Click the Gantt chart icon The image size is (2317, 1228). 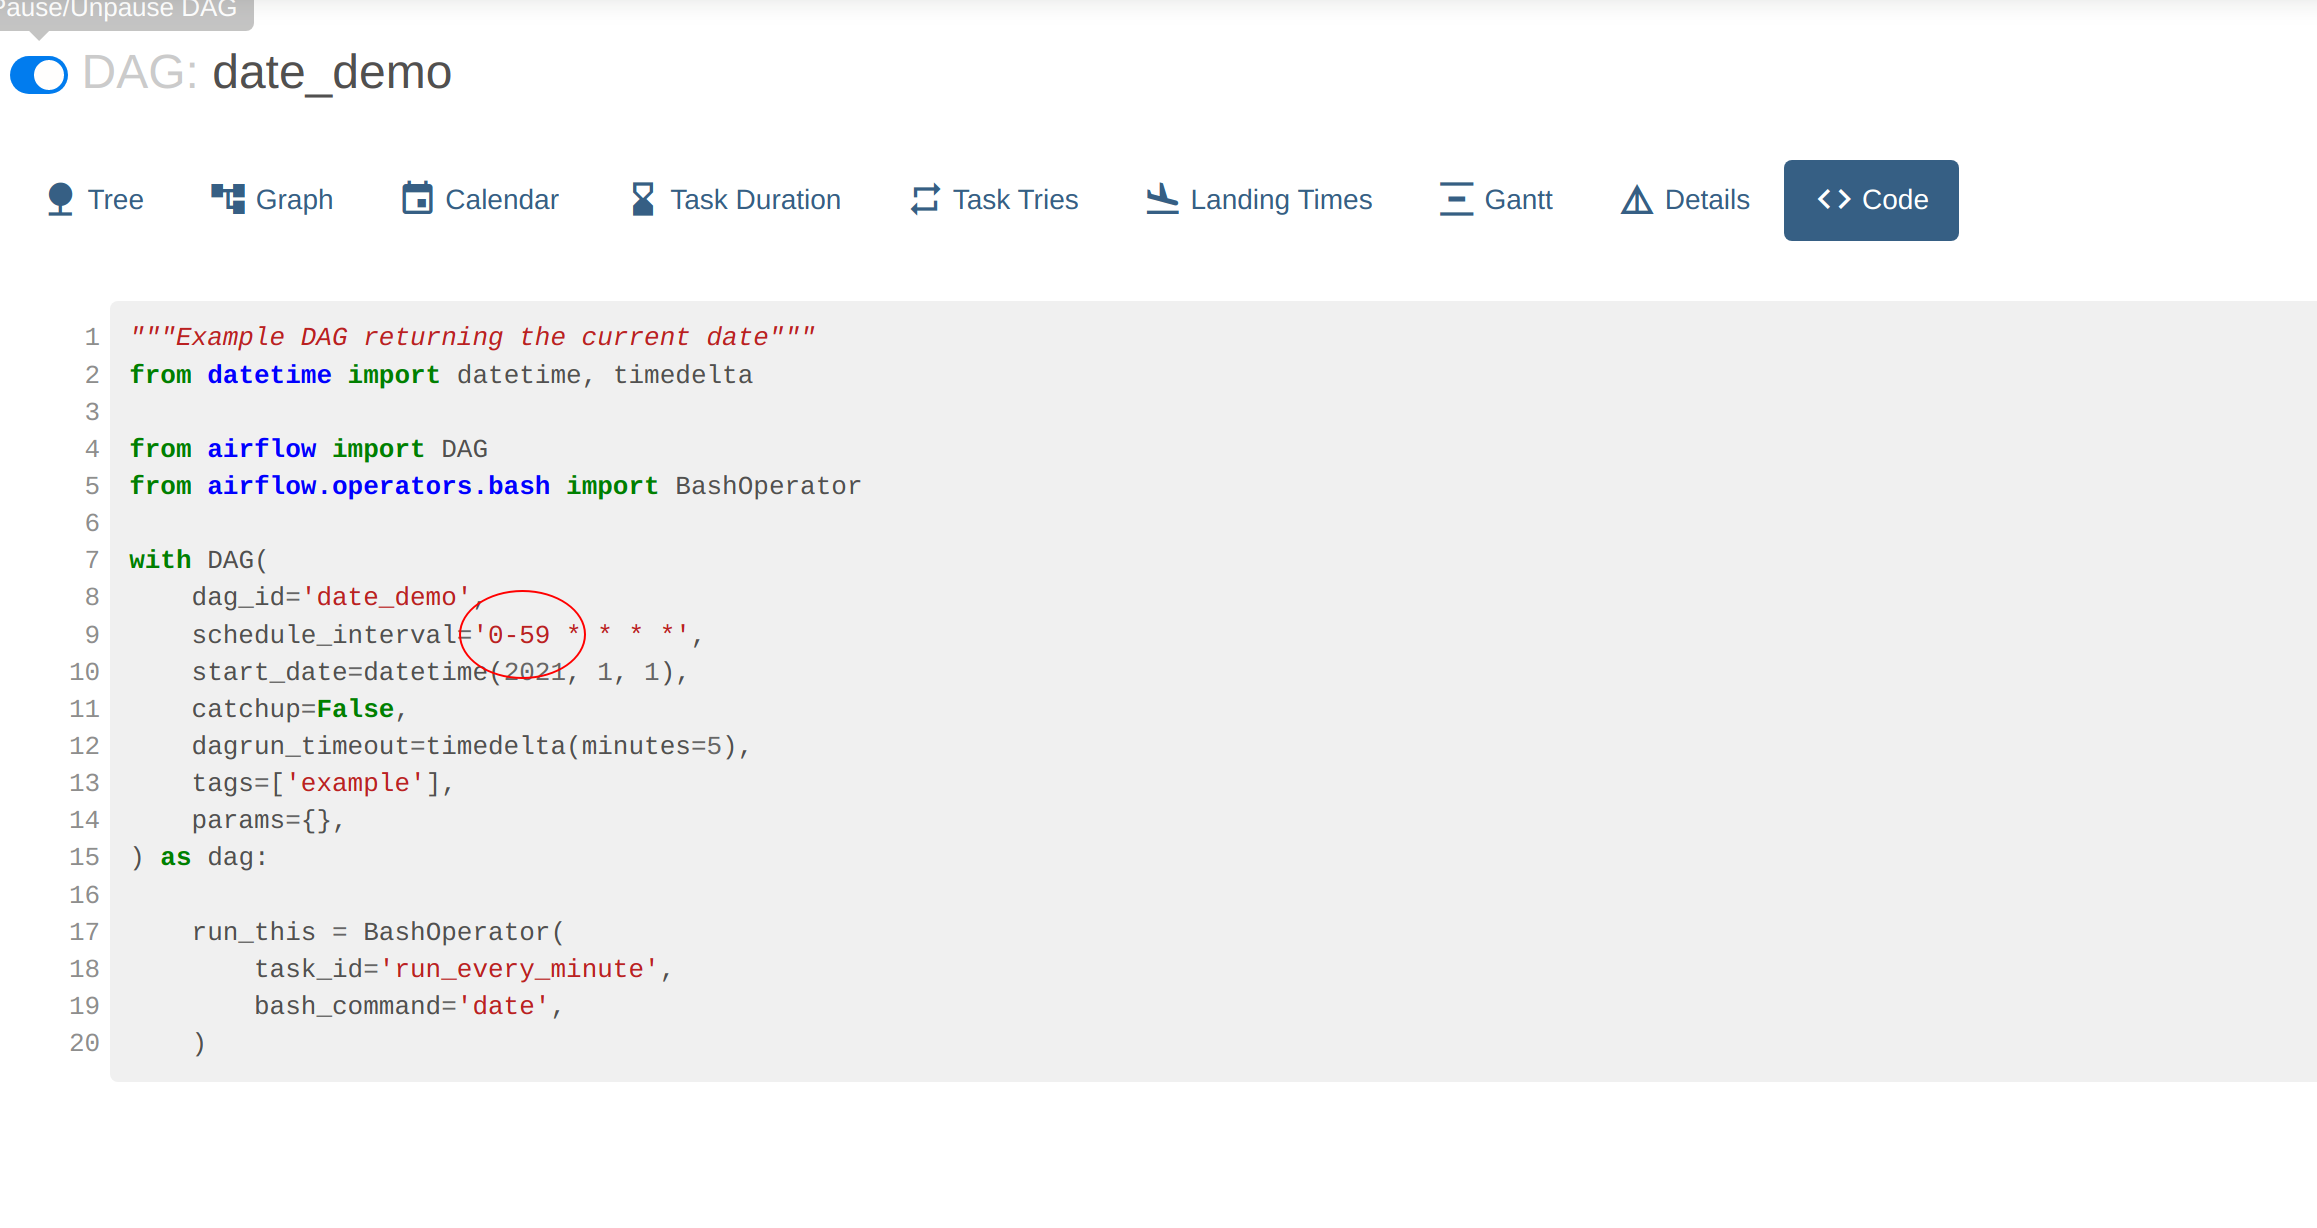(x=1456, y=199)
